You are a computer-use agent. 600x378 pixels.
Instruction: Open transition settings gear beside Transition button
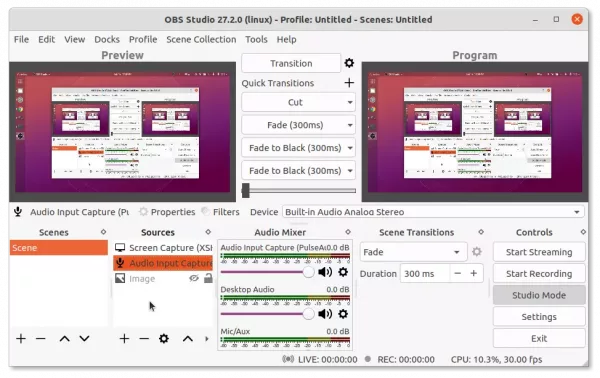349,63
